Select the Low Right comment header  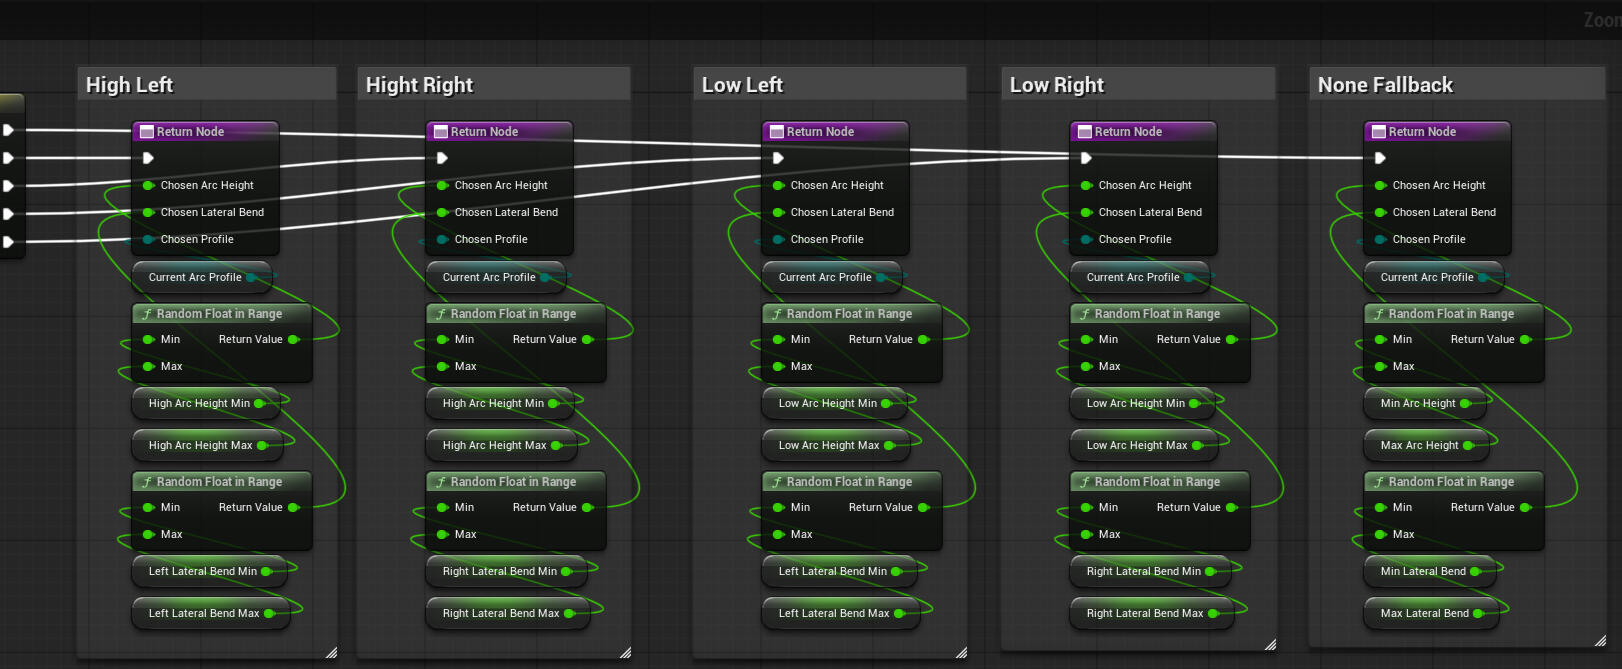pos(1138,85)
